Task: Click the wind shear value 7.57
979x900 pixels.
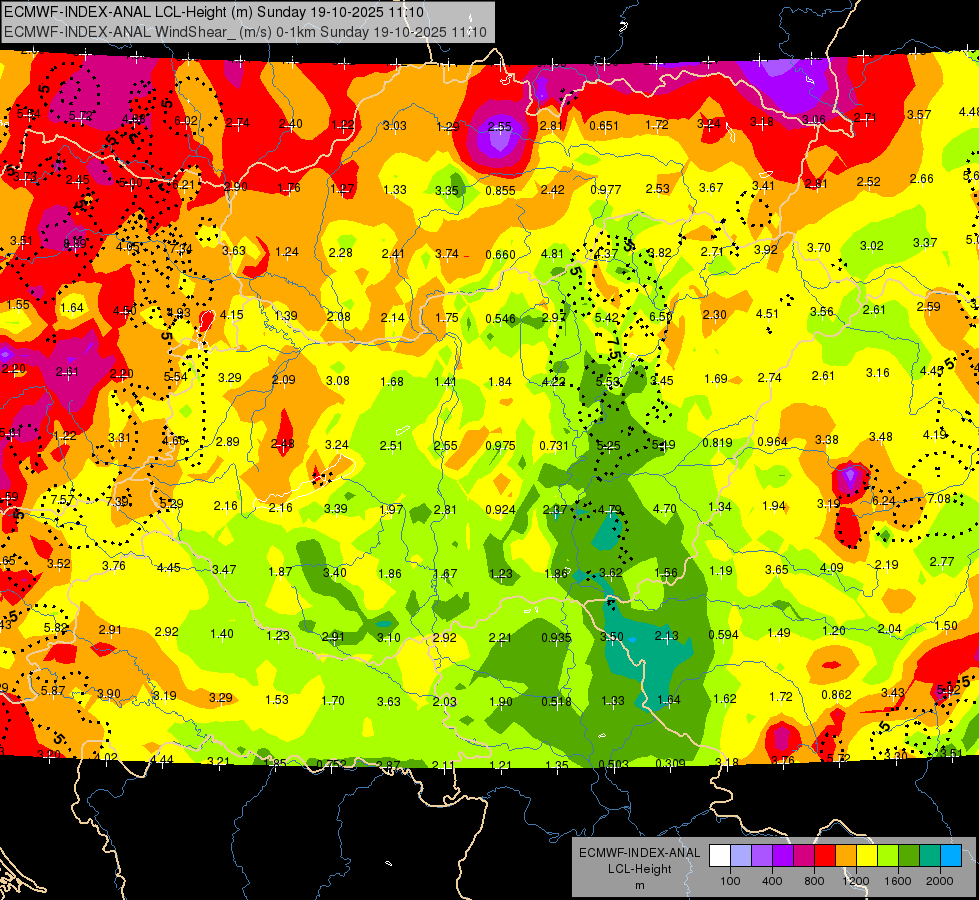Action: pyautogui.click(x=62, y=500)
